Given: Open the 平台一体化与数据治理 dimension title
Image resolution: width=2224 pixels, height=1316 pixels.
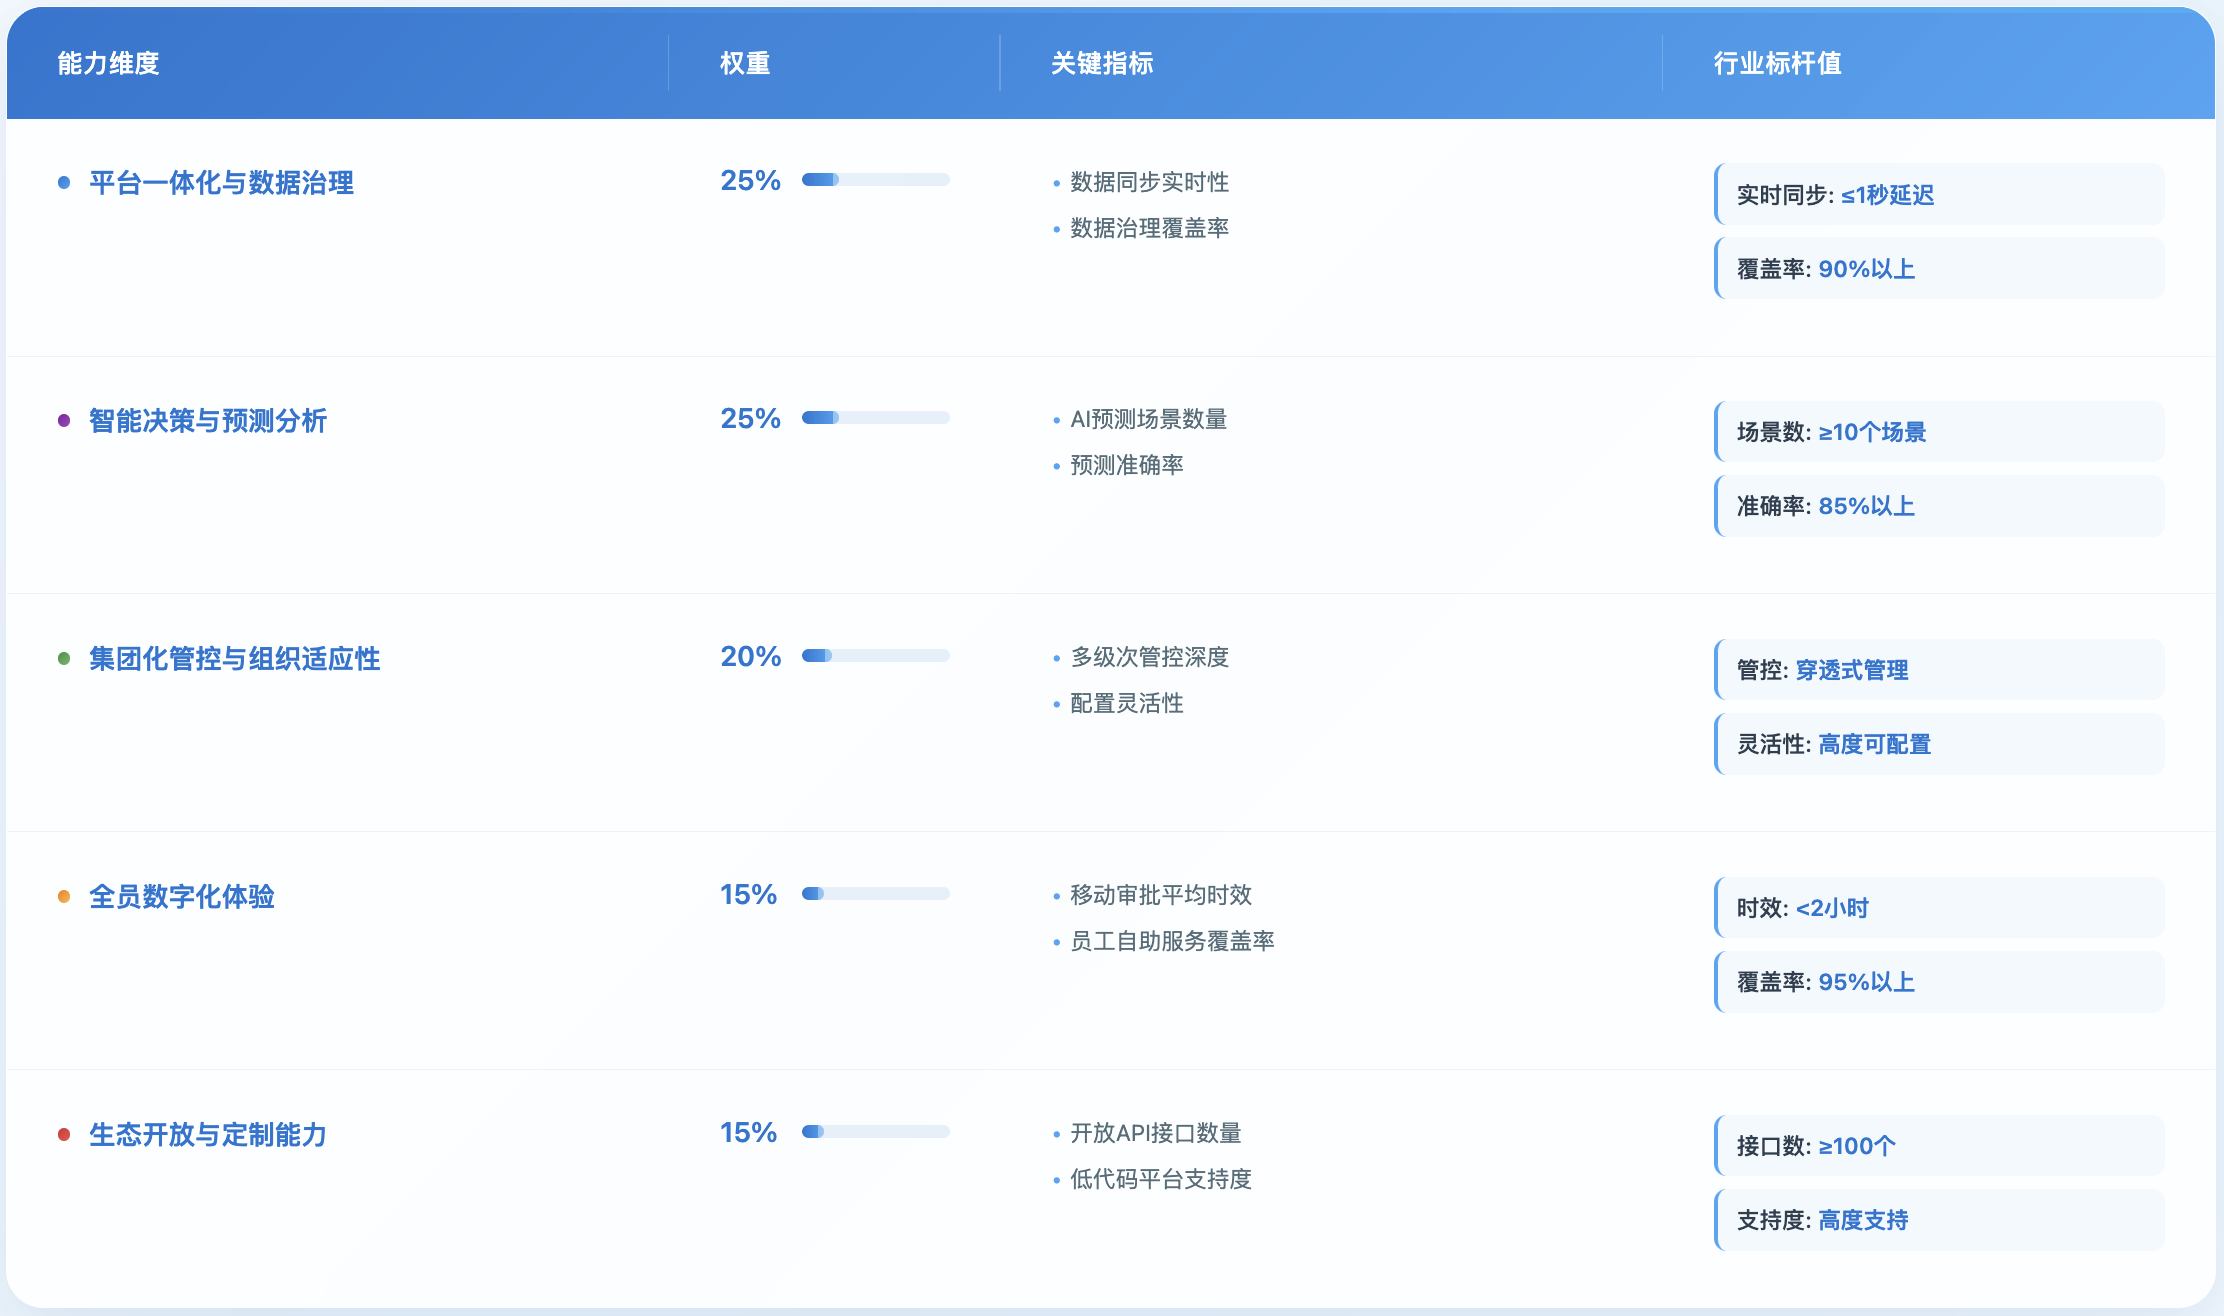Looking at the screenshot, I should pos(221,183).
